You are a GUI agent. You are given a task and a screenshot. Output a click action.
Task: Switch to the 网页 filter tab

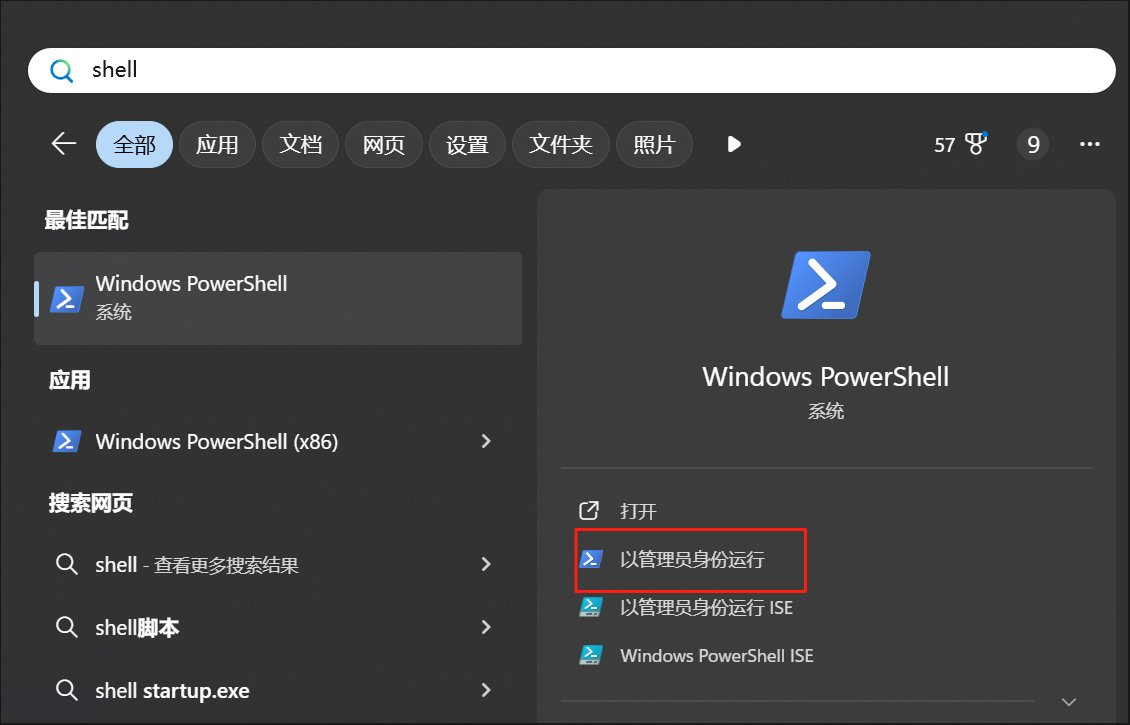click(383, 145)
